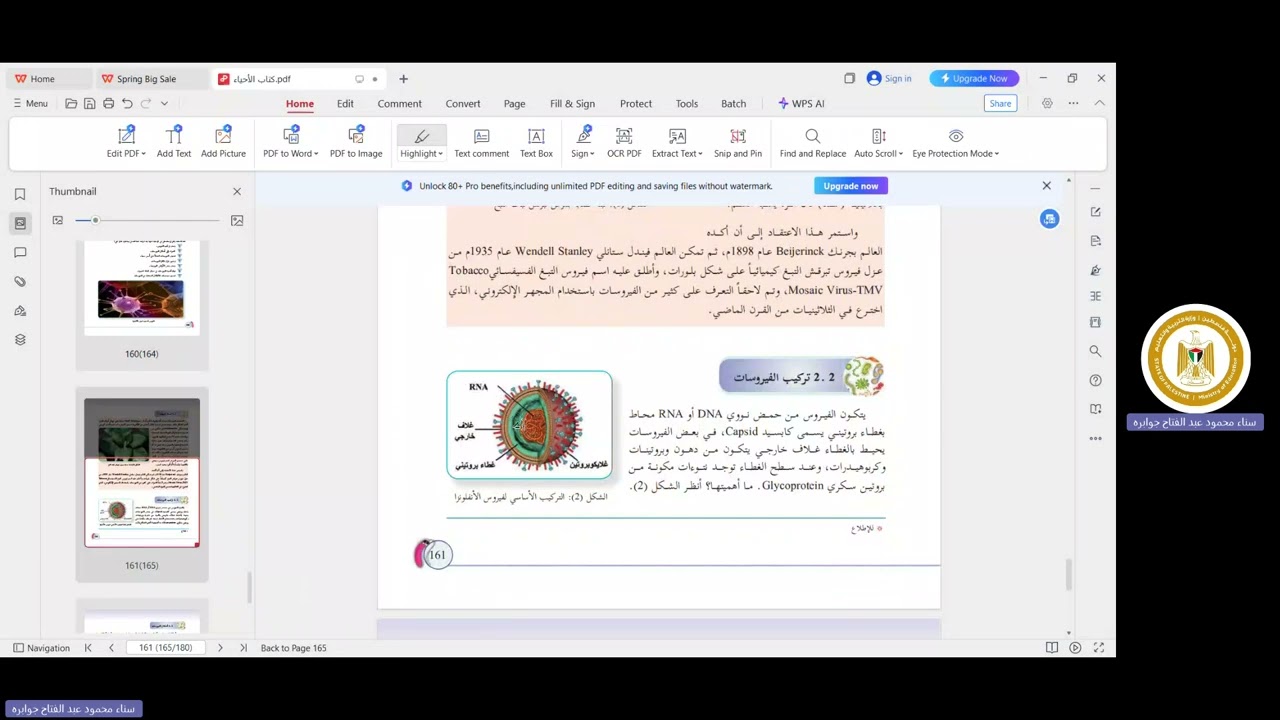Undo the last action

pyautogui.click(x=127, y=103)
